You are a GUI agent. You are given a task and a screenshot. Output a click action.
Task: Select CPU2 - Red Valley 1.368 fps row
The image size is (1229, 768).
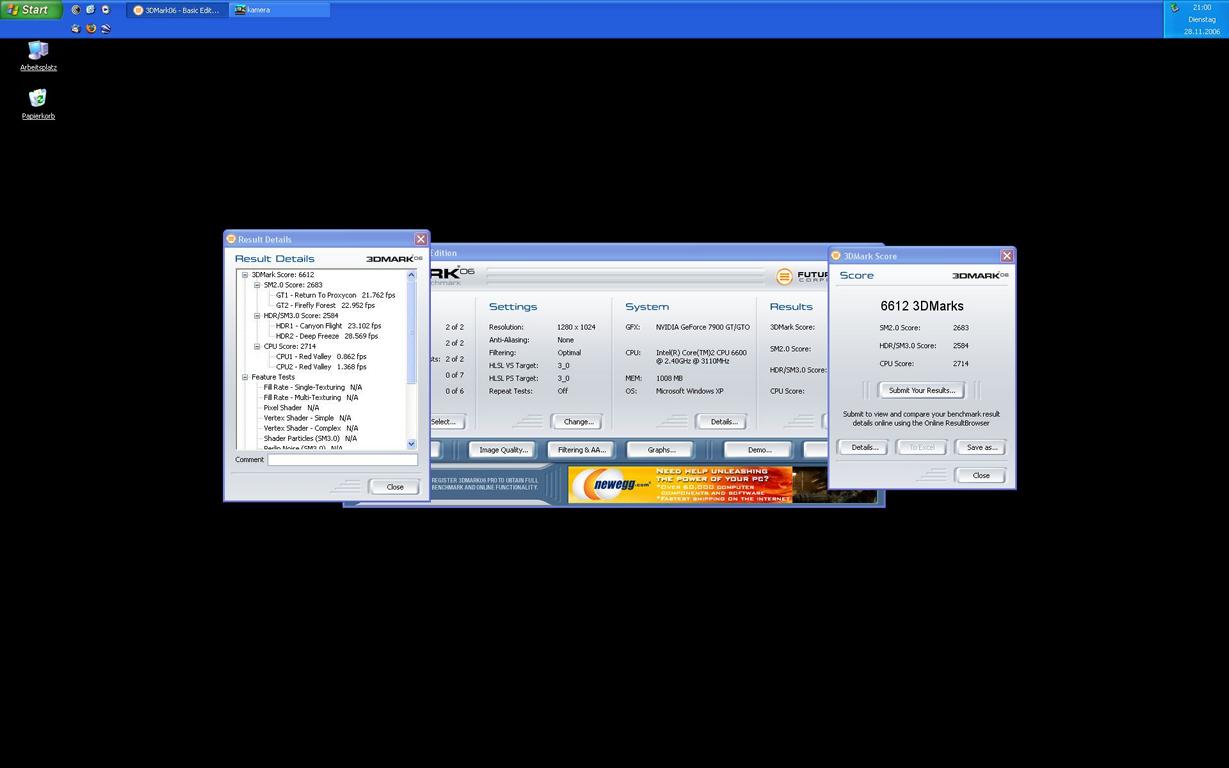321,367
